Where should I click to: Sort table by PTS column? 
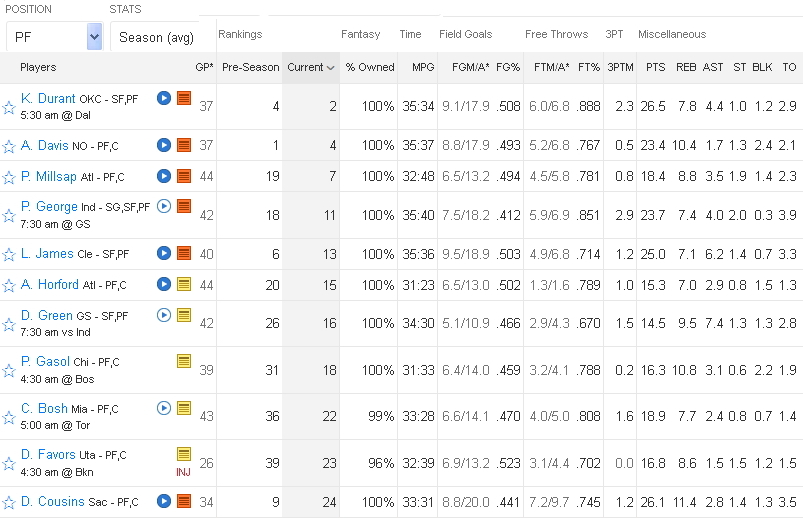tap(655, 67)
